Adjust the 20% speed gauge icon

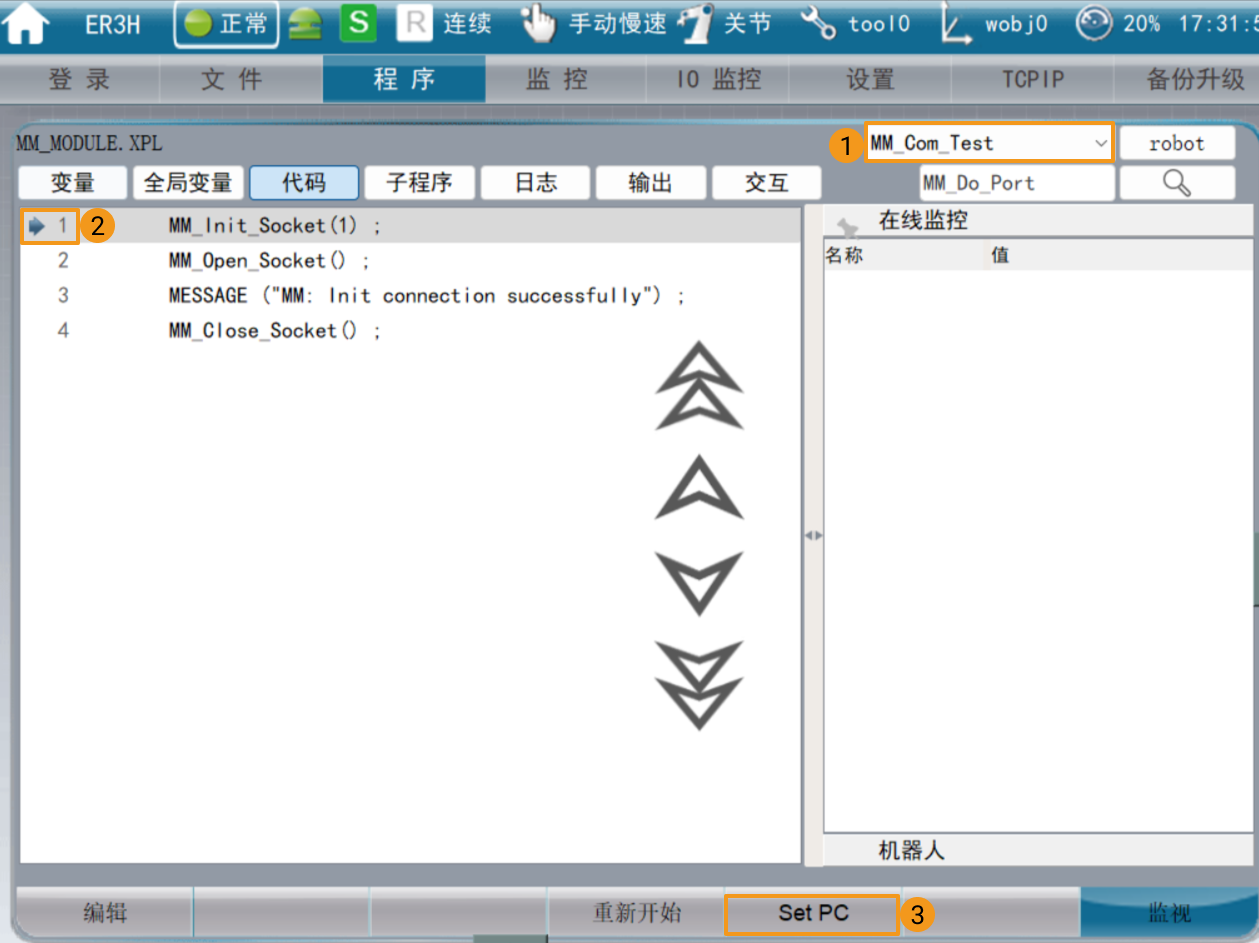[x=1094, y=24]
